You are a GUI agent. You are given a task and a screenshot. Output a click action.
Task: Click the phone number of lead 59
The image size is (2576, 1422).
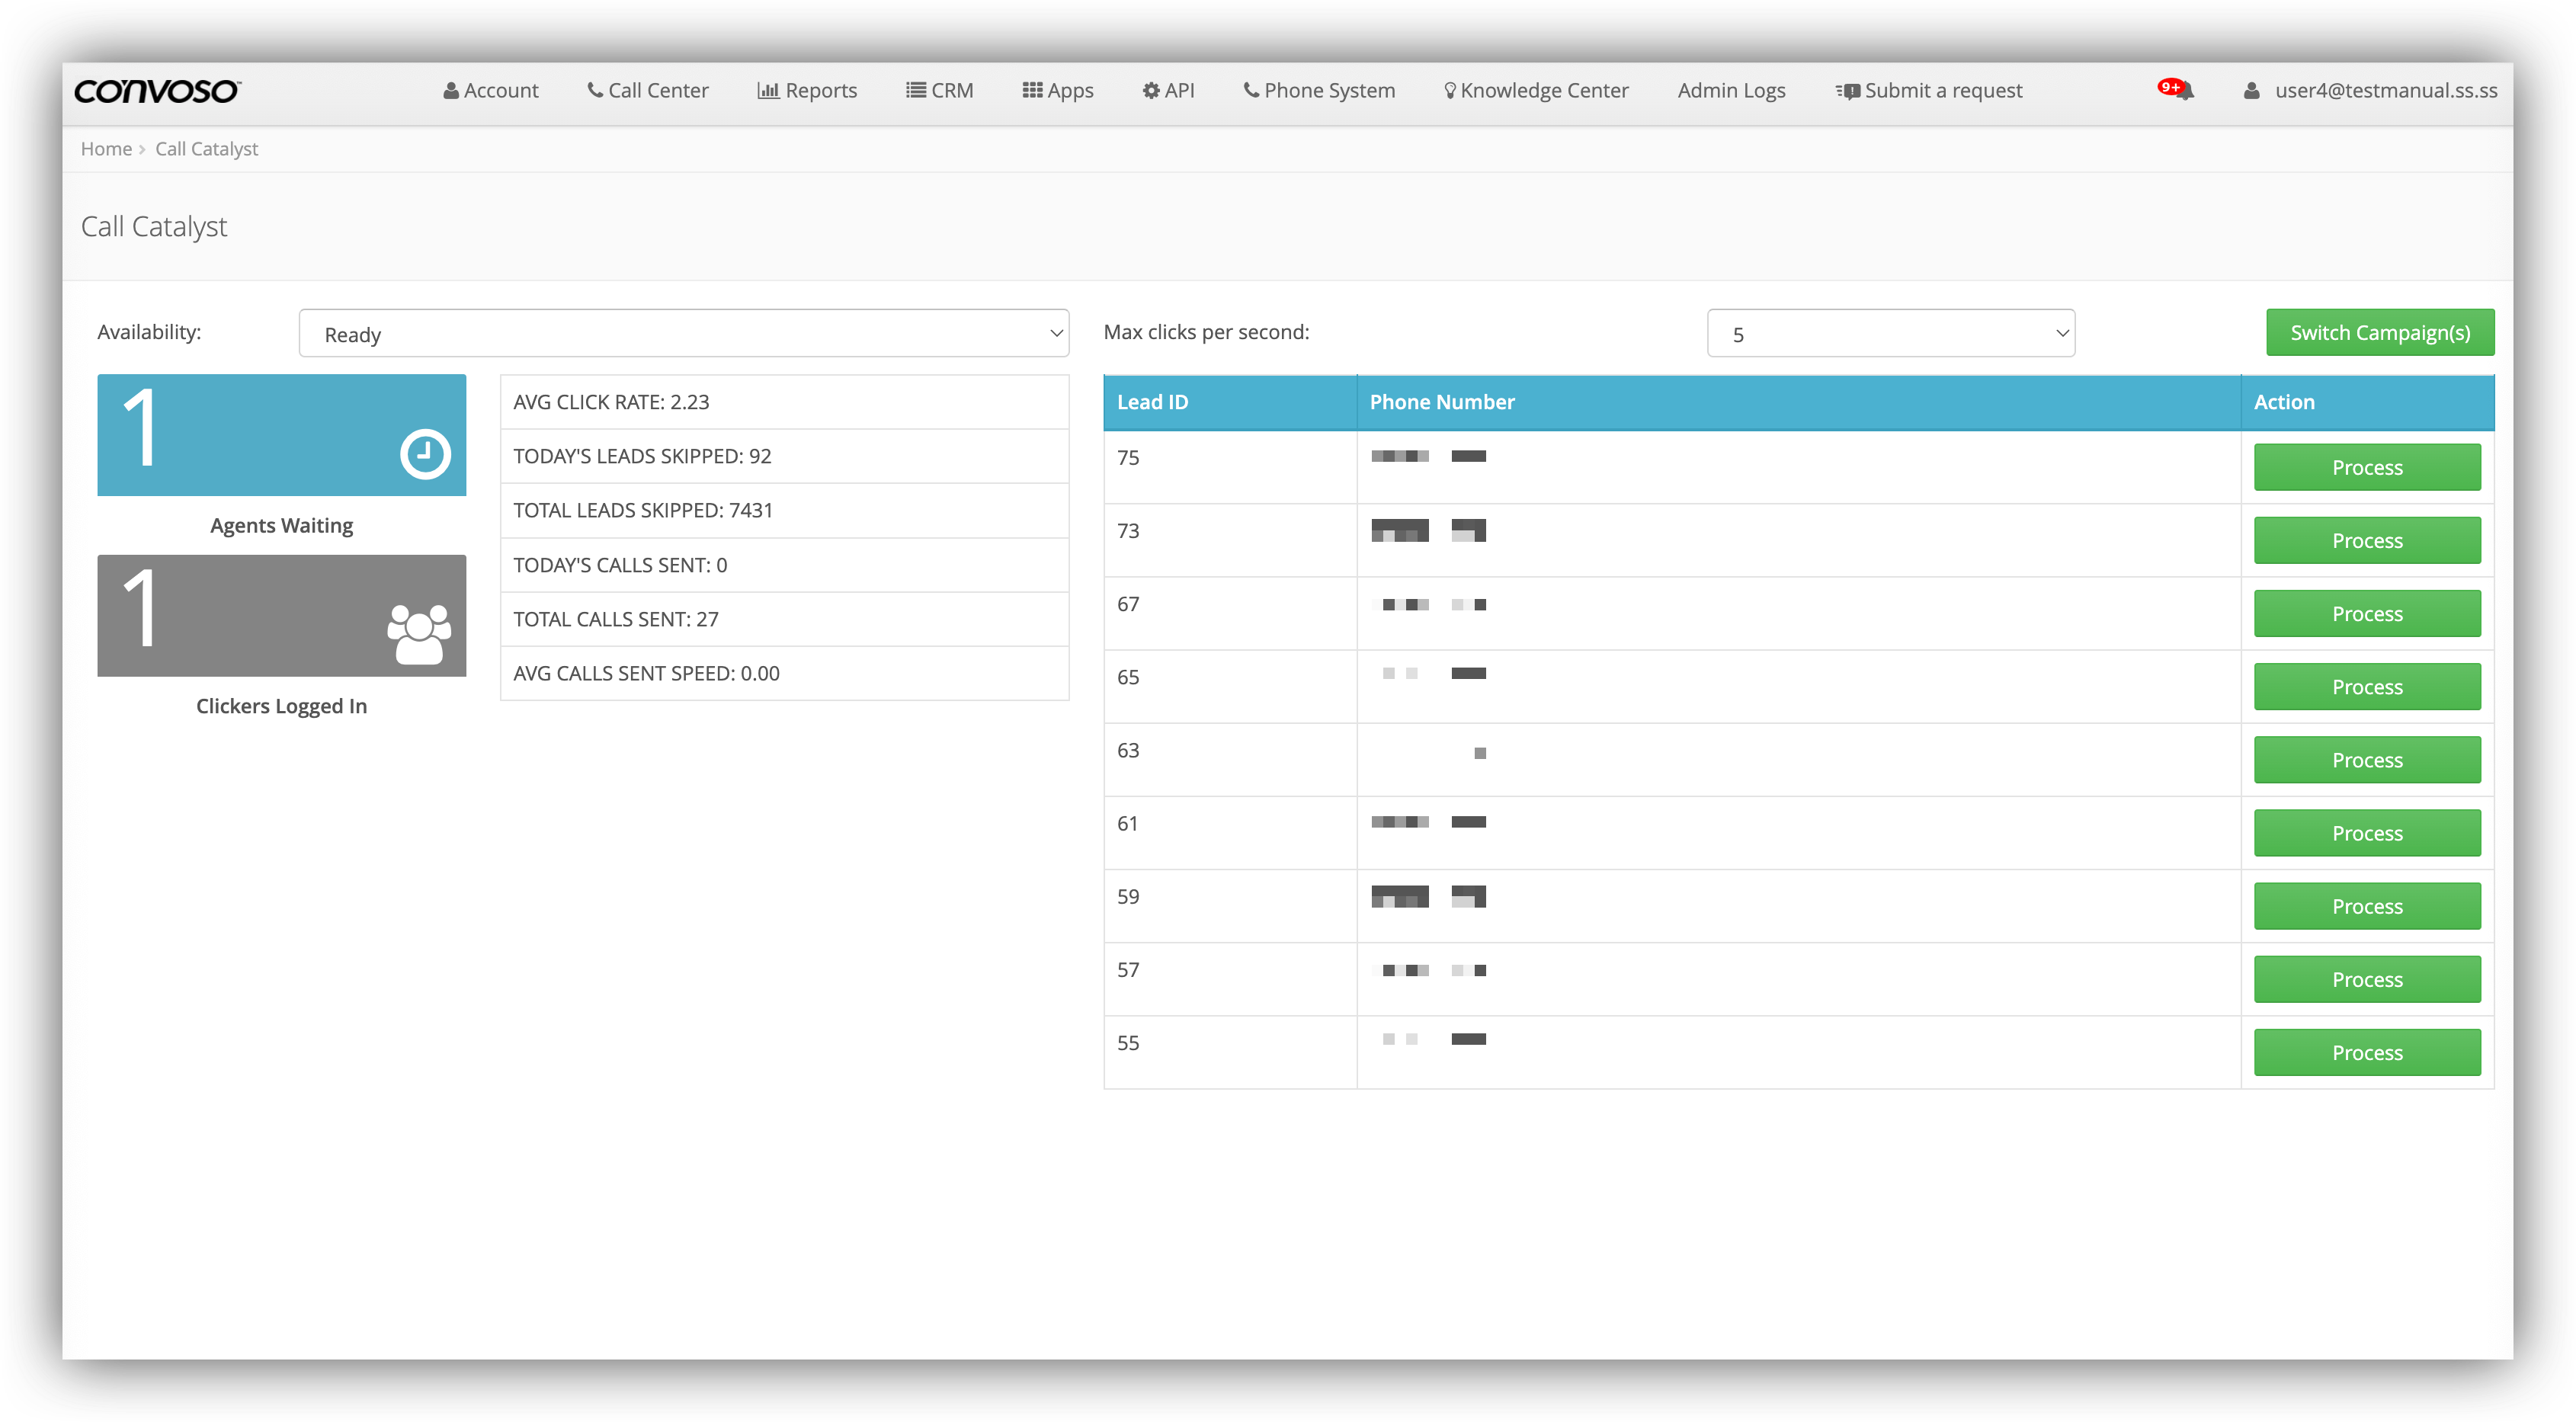click(1428, 896)
